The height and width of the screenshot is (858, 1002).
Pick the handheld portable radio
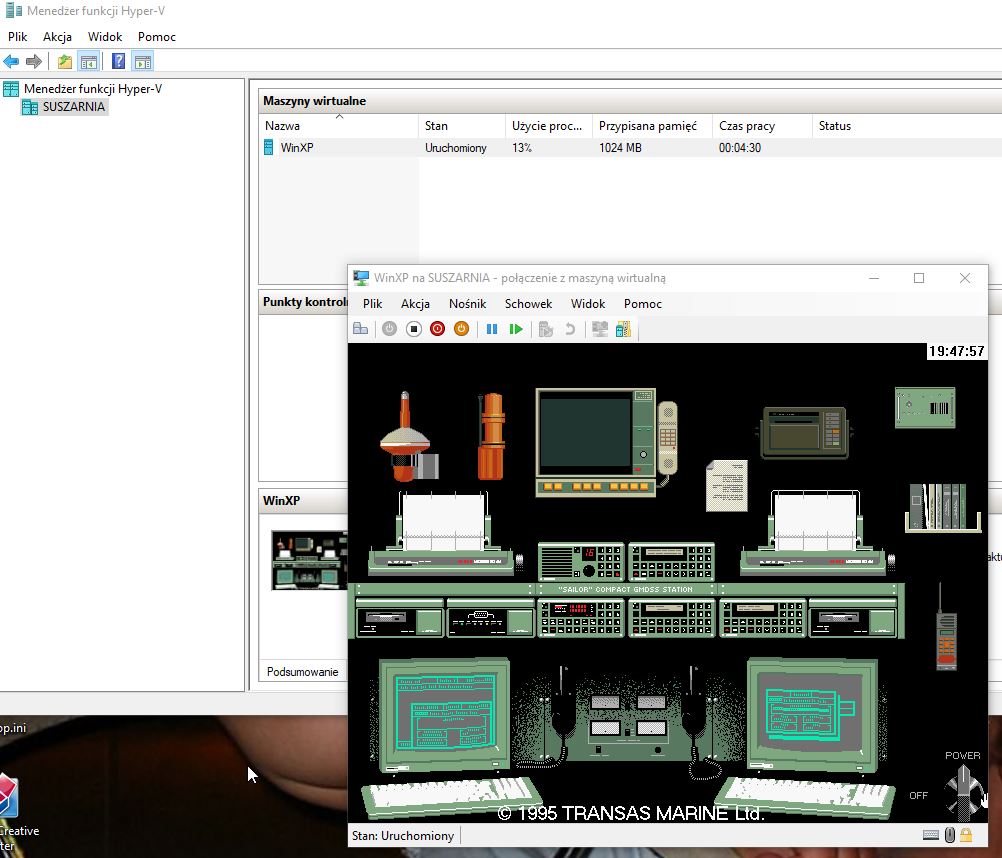pos(946,629)
